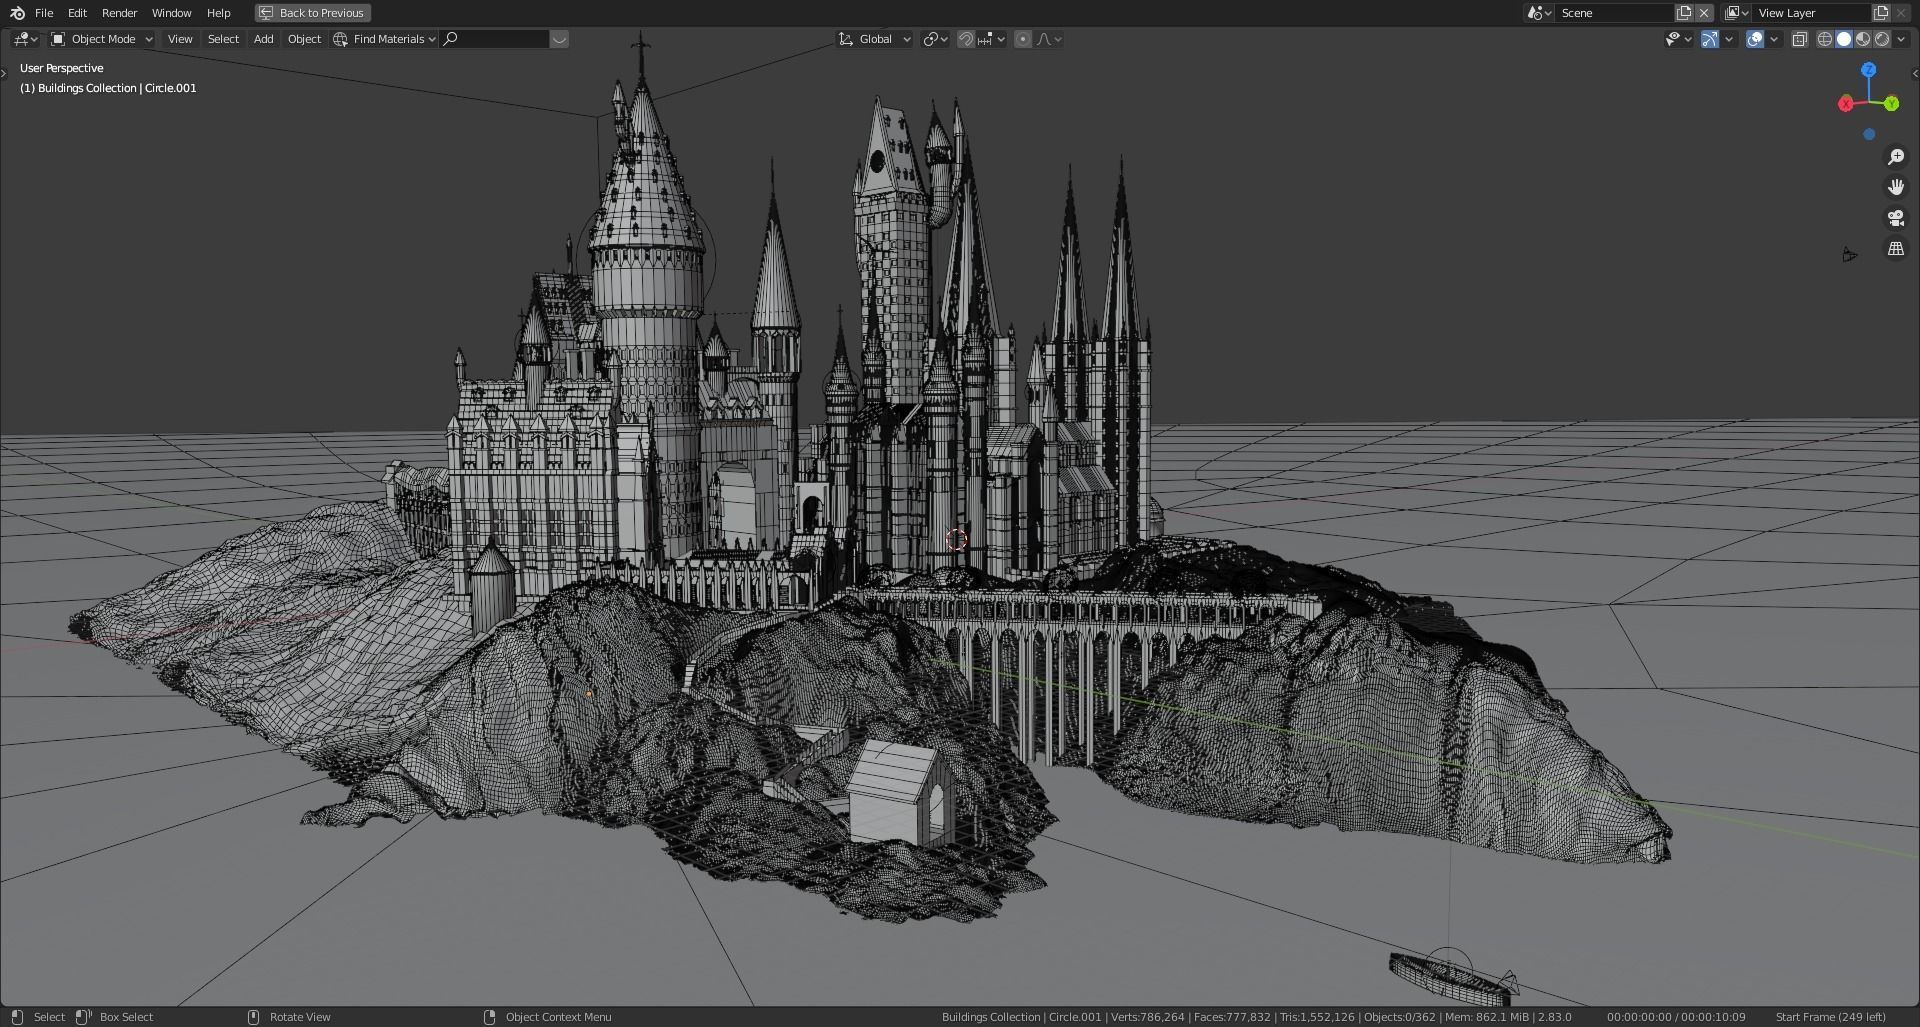
Task: Expand the sidebar with the right-edge arrow
Action: (x=1915, y=73)
